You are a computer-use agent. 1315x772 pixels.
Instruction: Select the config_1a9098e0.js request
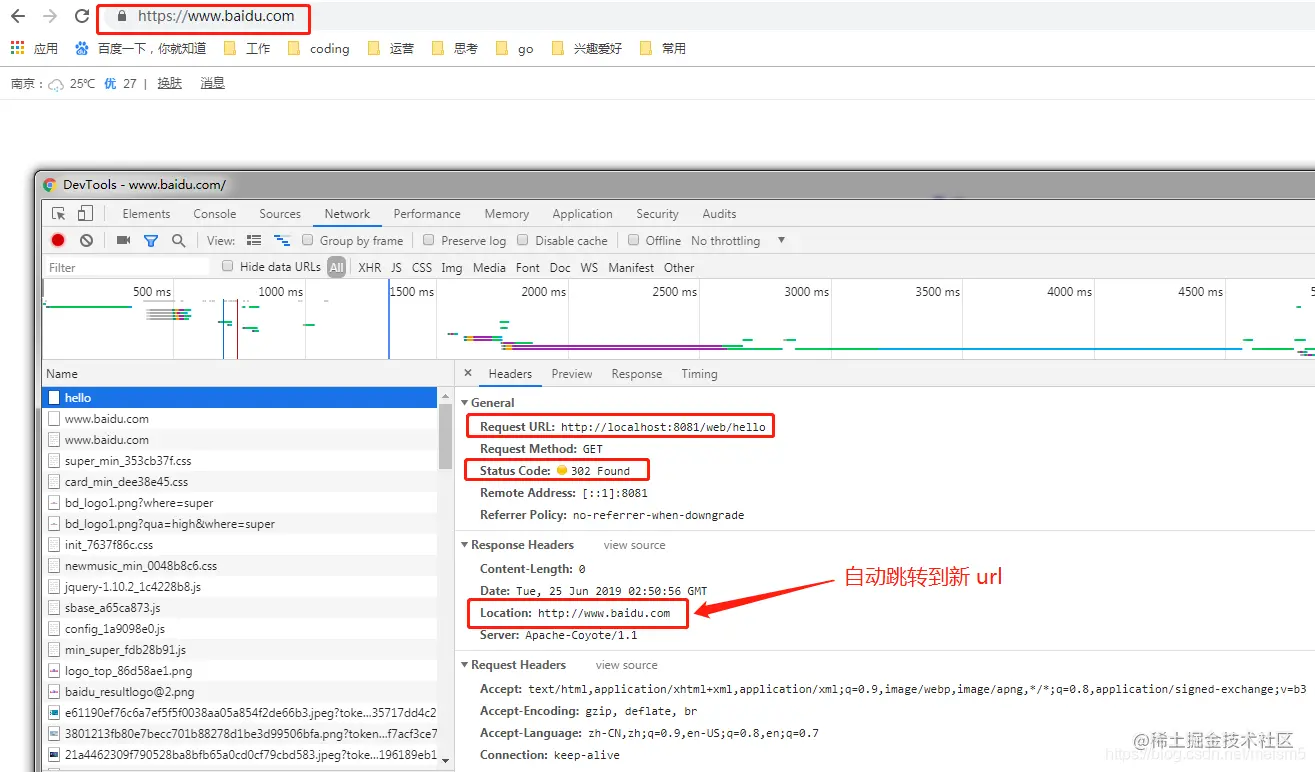pyautogui.click(x=240, y=629)
